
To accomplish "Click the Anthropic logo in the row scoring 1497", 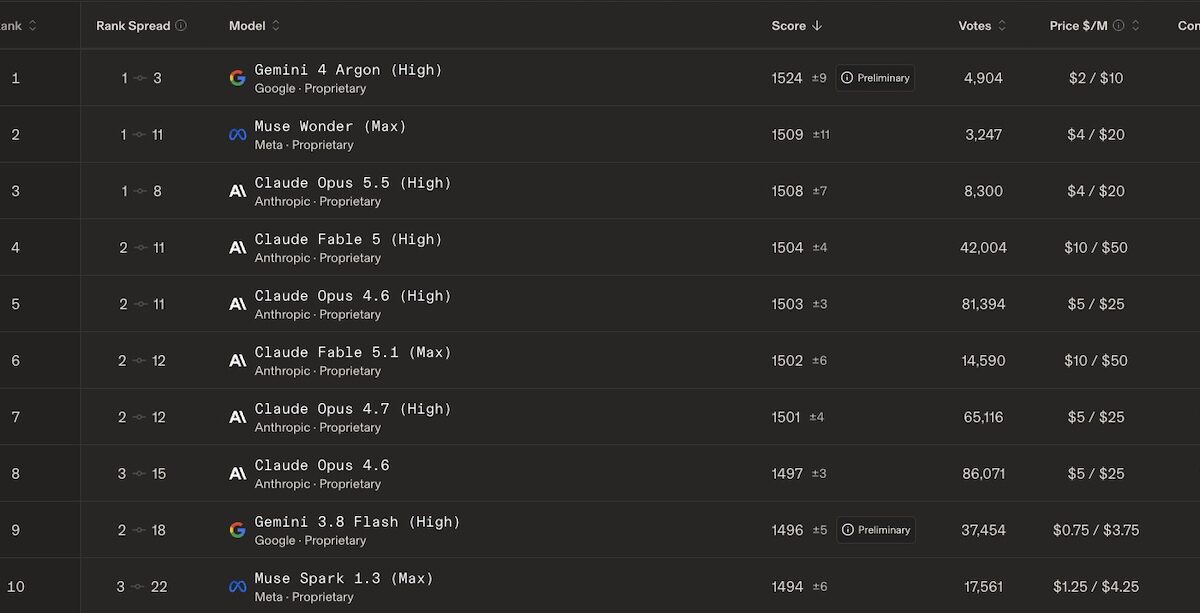I will [x=237, y=474].
